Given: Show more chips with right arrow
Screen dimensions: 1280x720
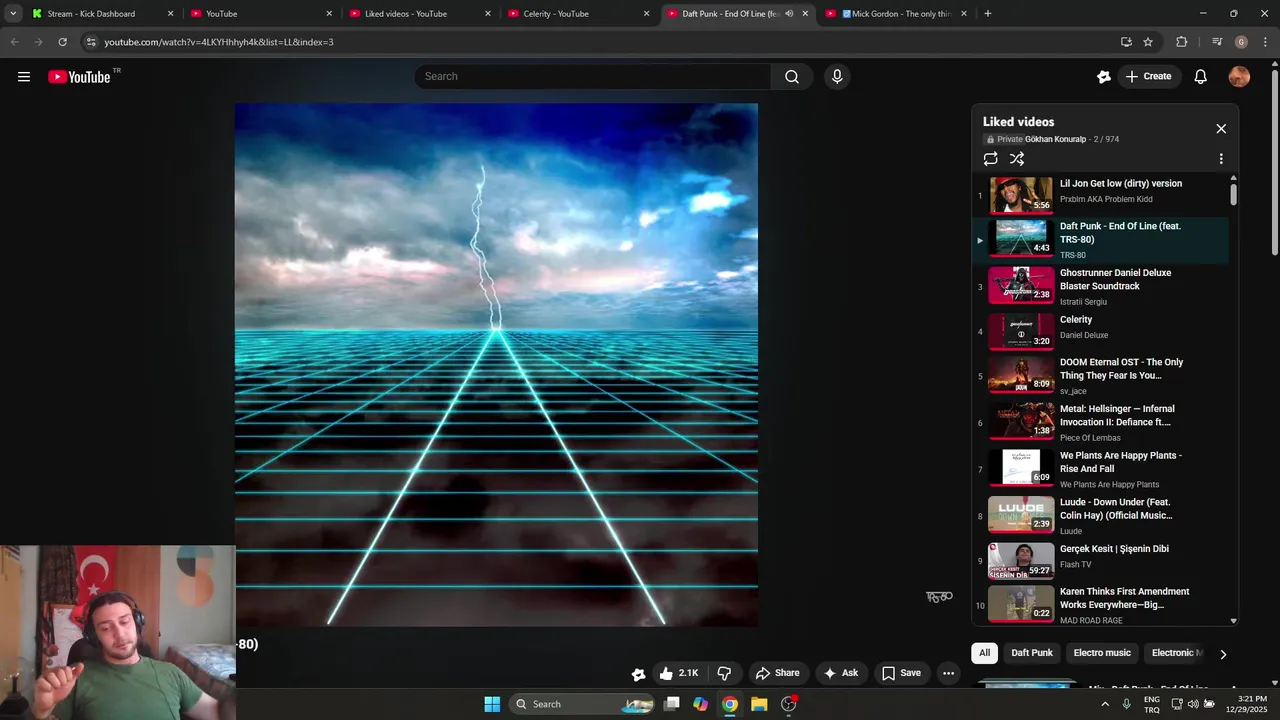Looking at the screenshot, I should [1222, 654].
